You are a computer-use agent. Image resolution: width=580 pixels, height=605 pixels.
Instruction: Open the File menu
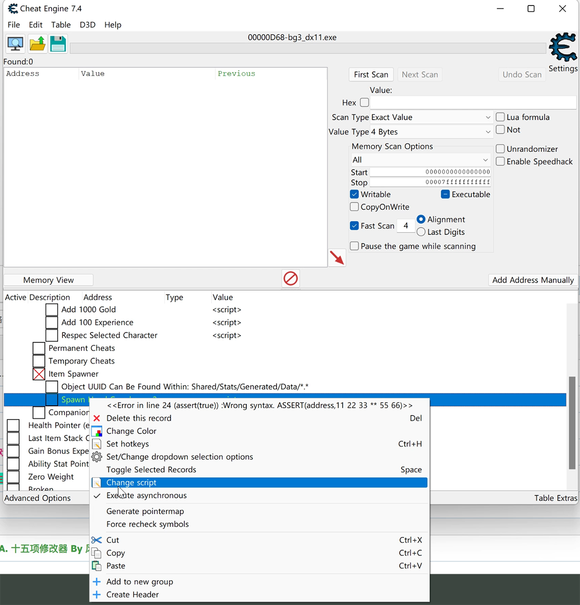(x=14, y=25)
